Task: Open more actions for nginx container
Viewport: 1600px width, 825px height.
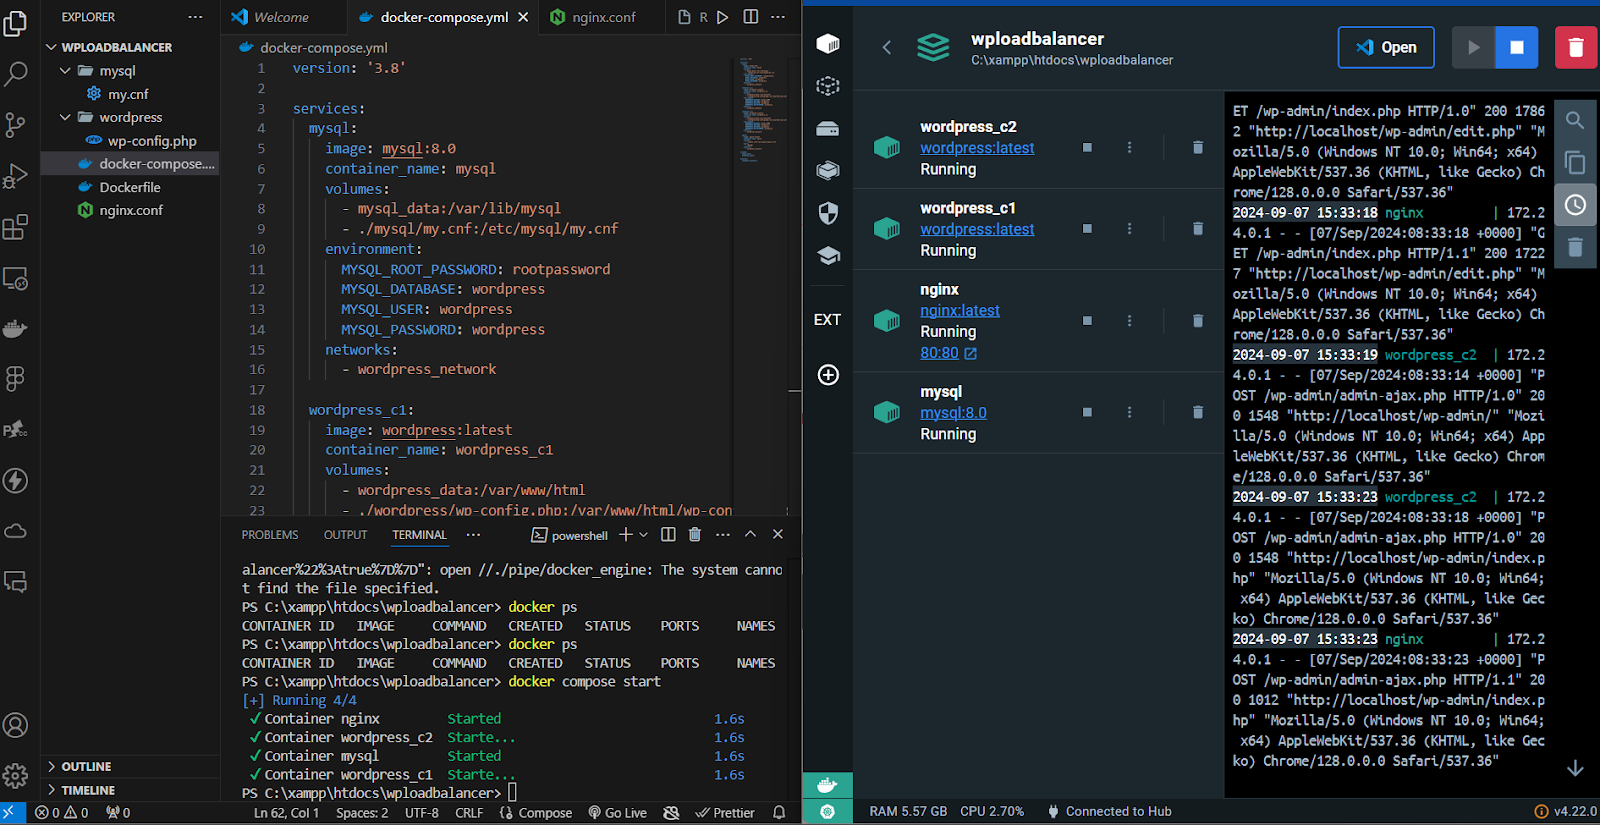Action: (x=1129, y=321)
